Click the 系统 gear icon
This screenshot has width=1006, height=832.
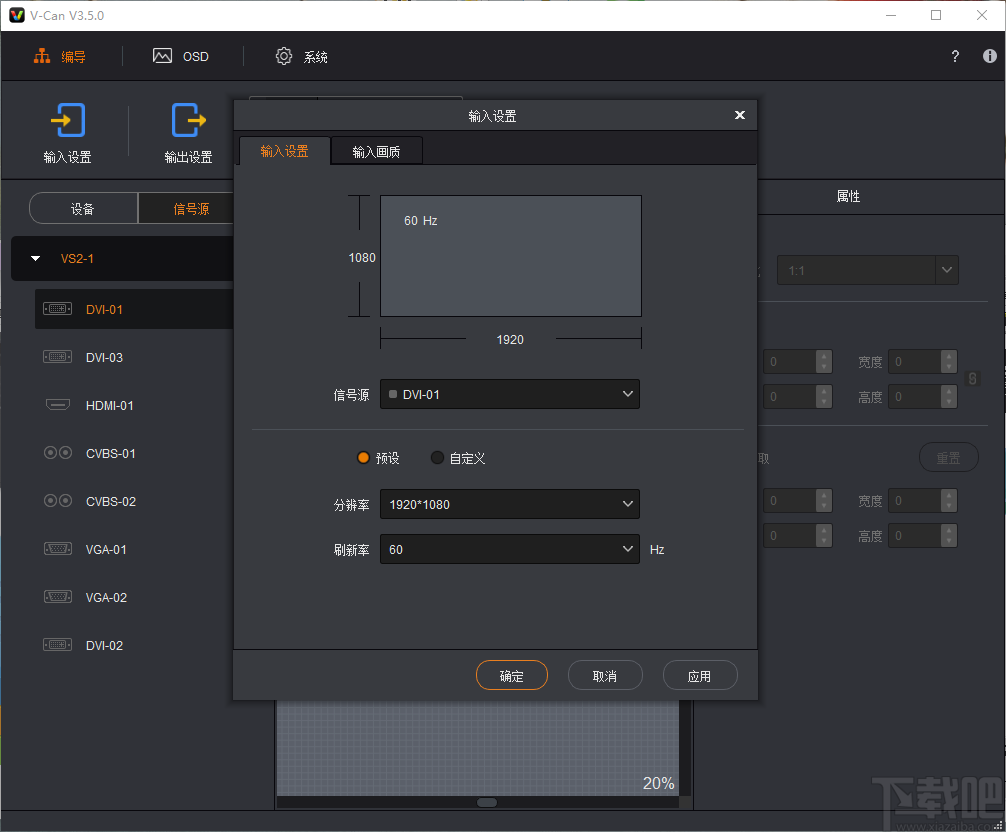point(284,56)
